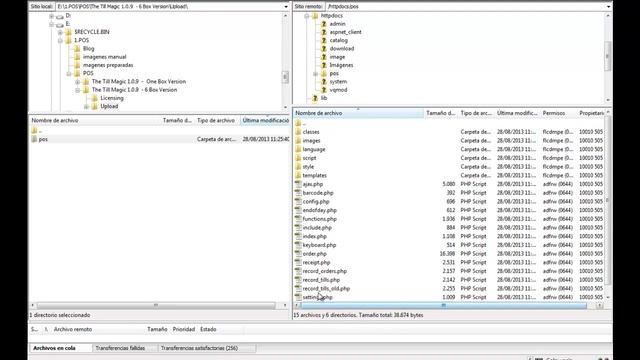Collapse the POS local folder node
Viewport: 640px width, 360px height.
click(69, 73)
